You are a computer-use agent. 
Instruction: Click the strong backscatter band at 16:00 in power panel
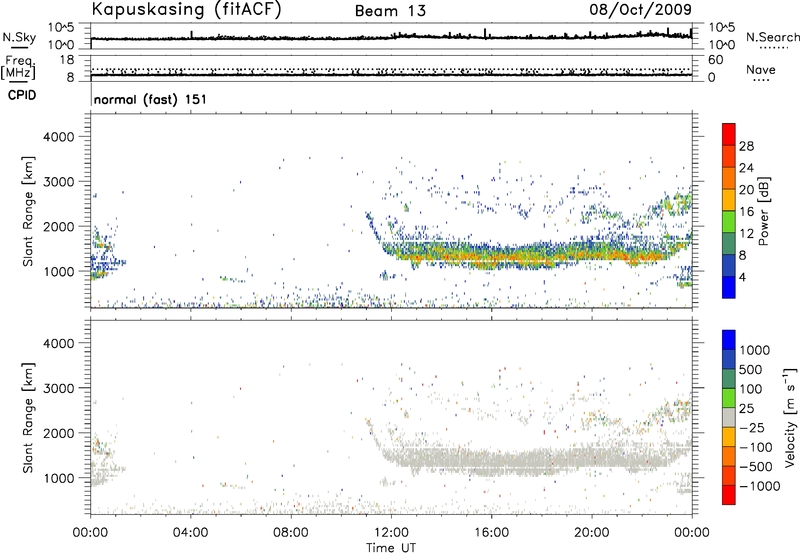[491, 255]
